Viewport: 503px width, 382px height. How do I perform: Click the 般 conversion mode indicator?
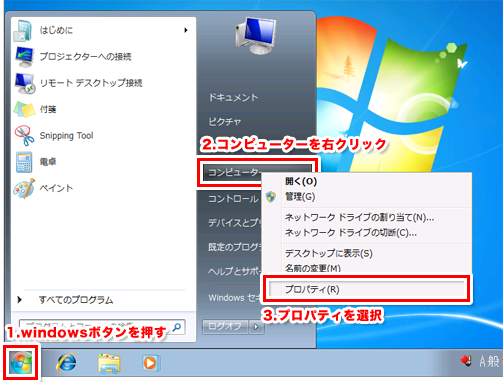(x=492, y=361)
